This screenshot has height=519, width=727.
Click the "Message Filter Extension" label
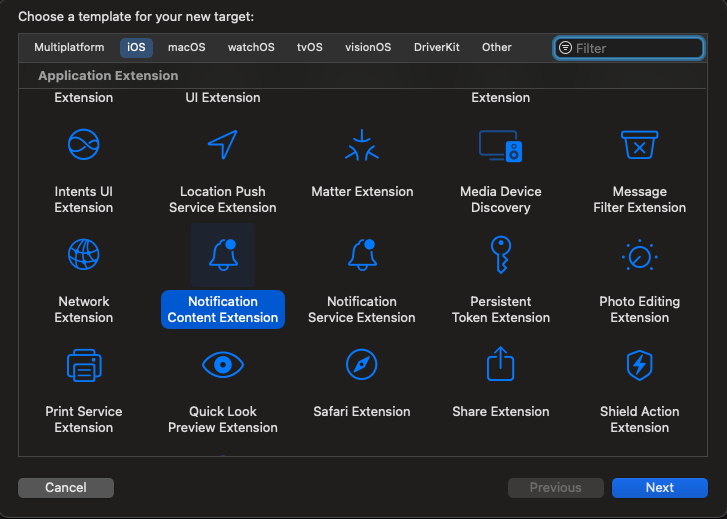[x=639, y=199]
